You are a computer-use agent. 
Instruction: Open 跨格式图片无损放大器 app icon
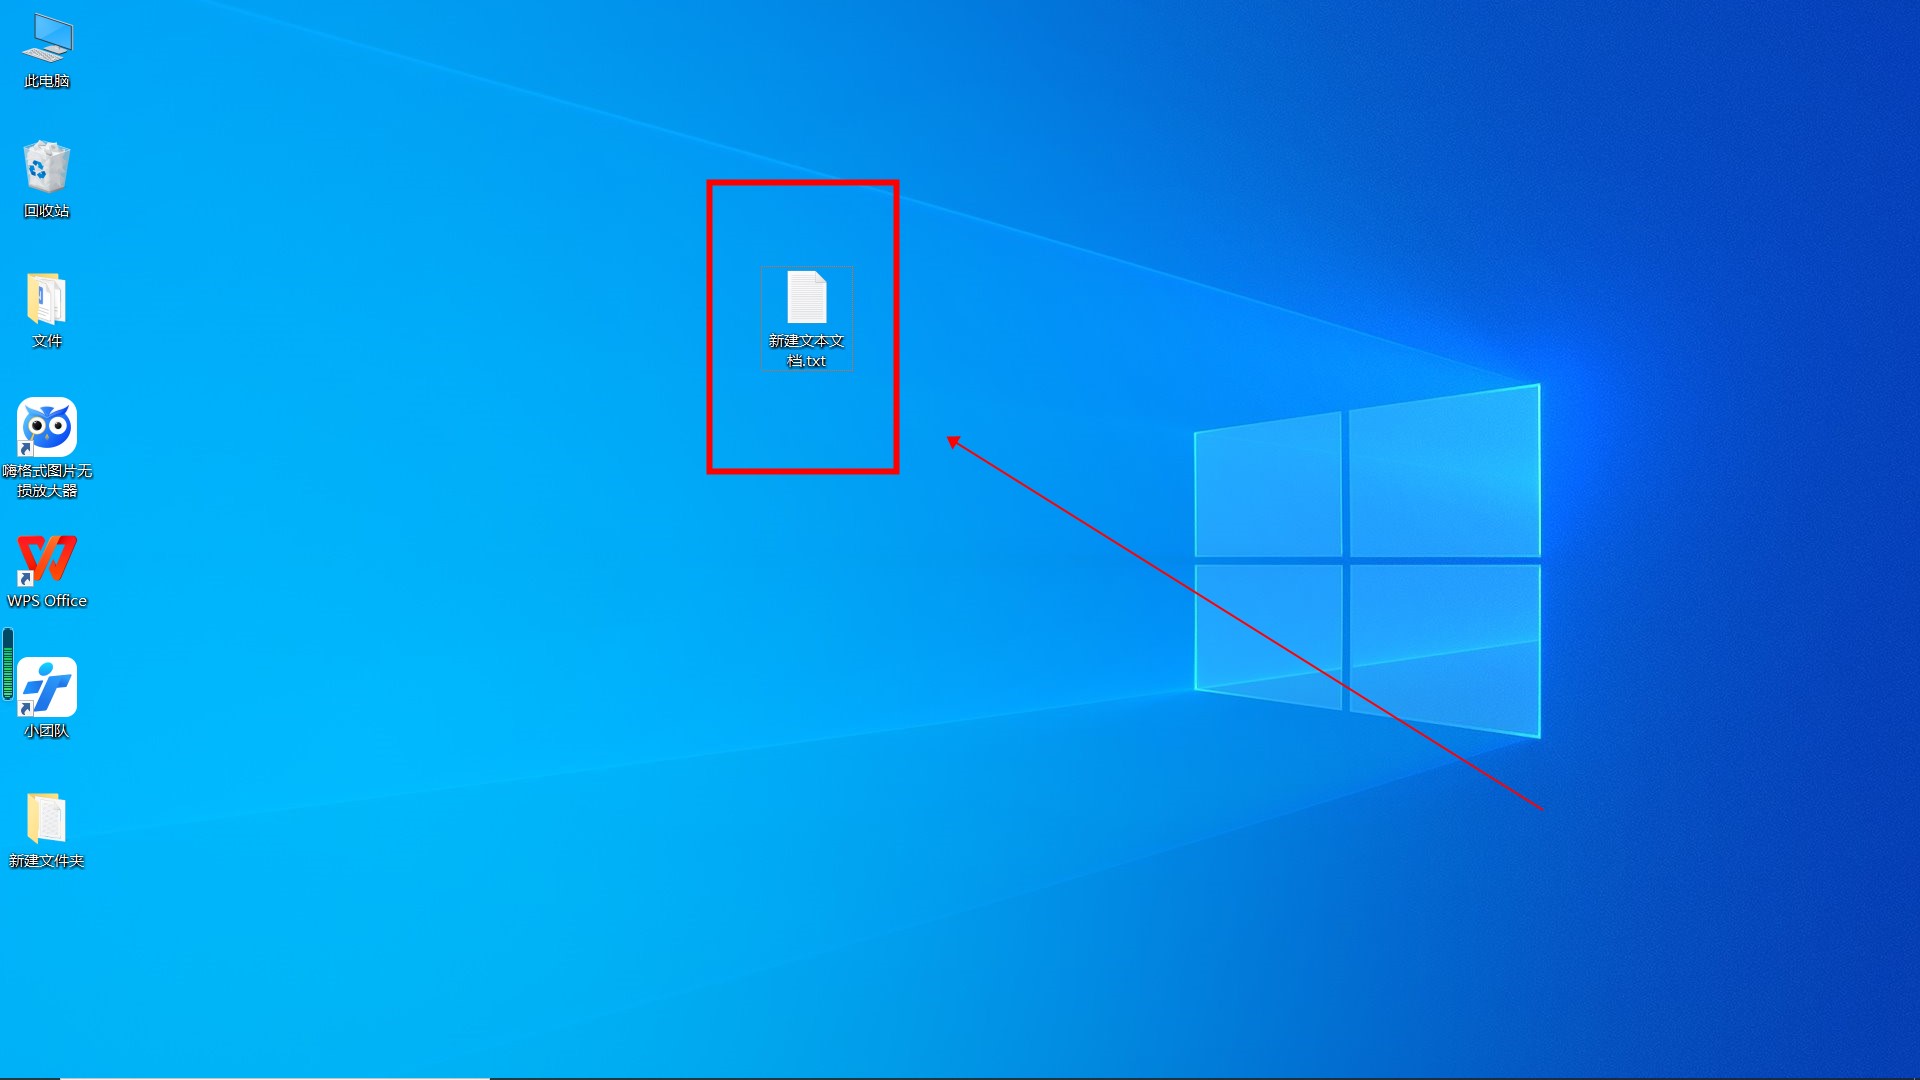tap(47, 429)
